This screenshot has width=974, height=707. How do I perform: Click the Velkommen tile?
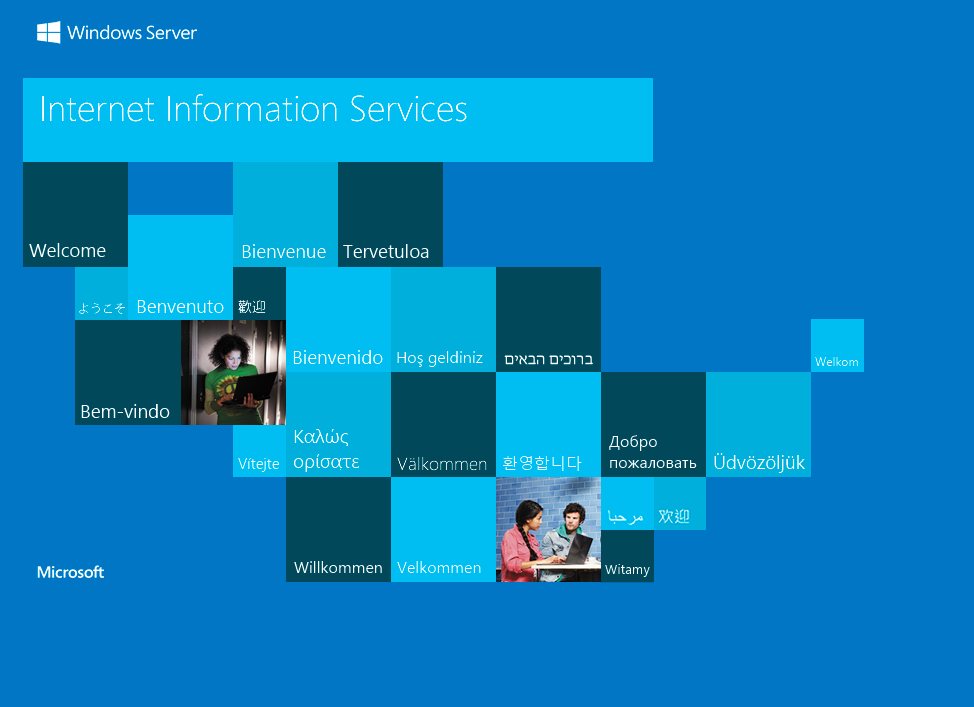[443, 530]
